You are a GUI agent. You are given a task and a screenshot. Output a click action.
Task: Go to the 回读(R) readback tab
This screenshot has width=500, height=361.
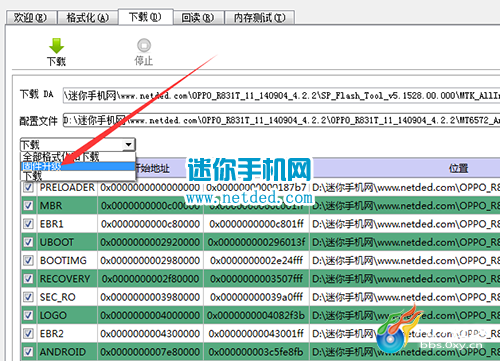click(198, 18)
